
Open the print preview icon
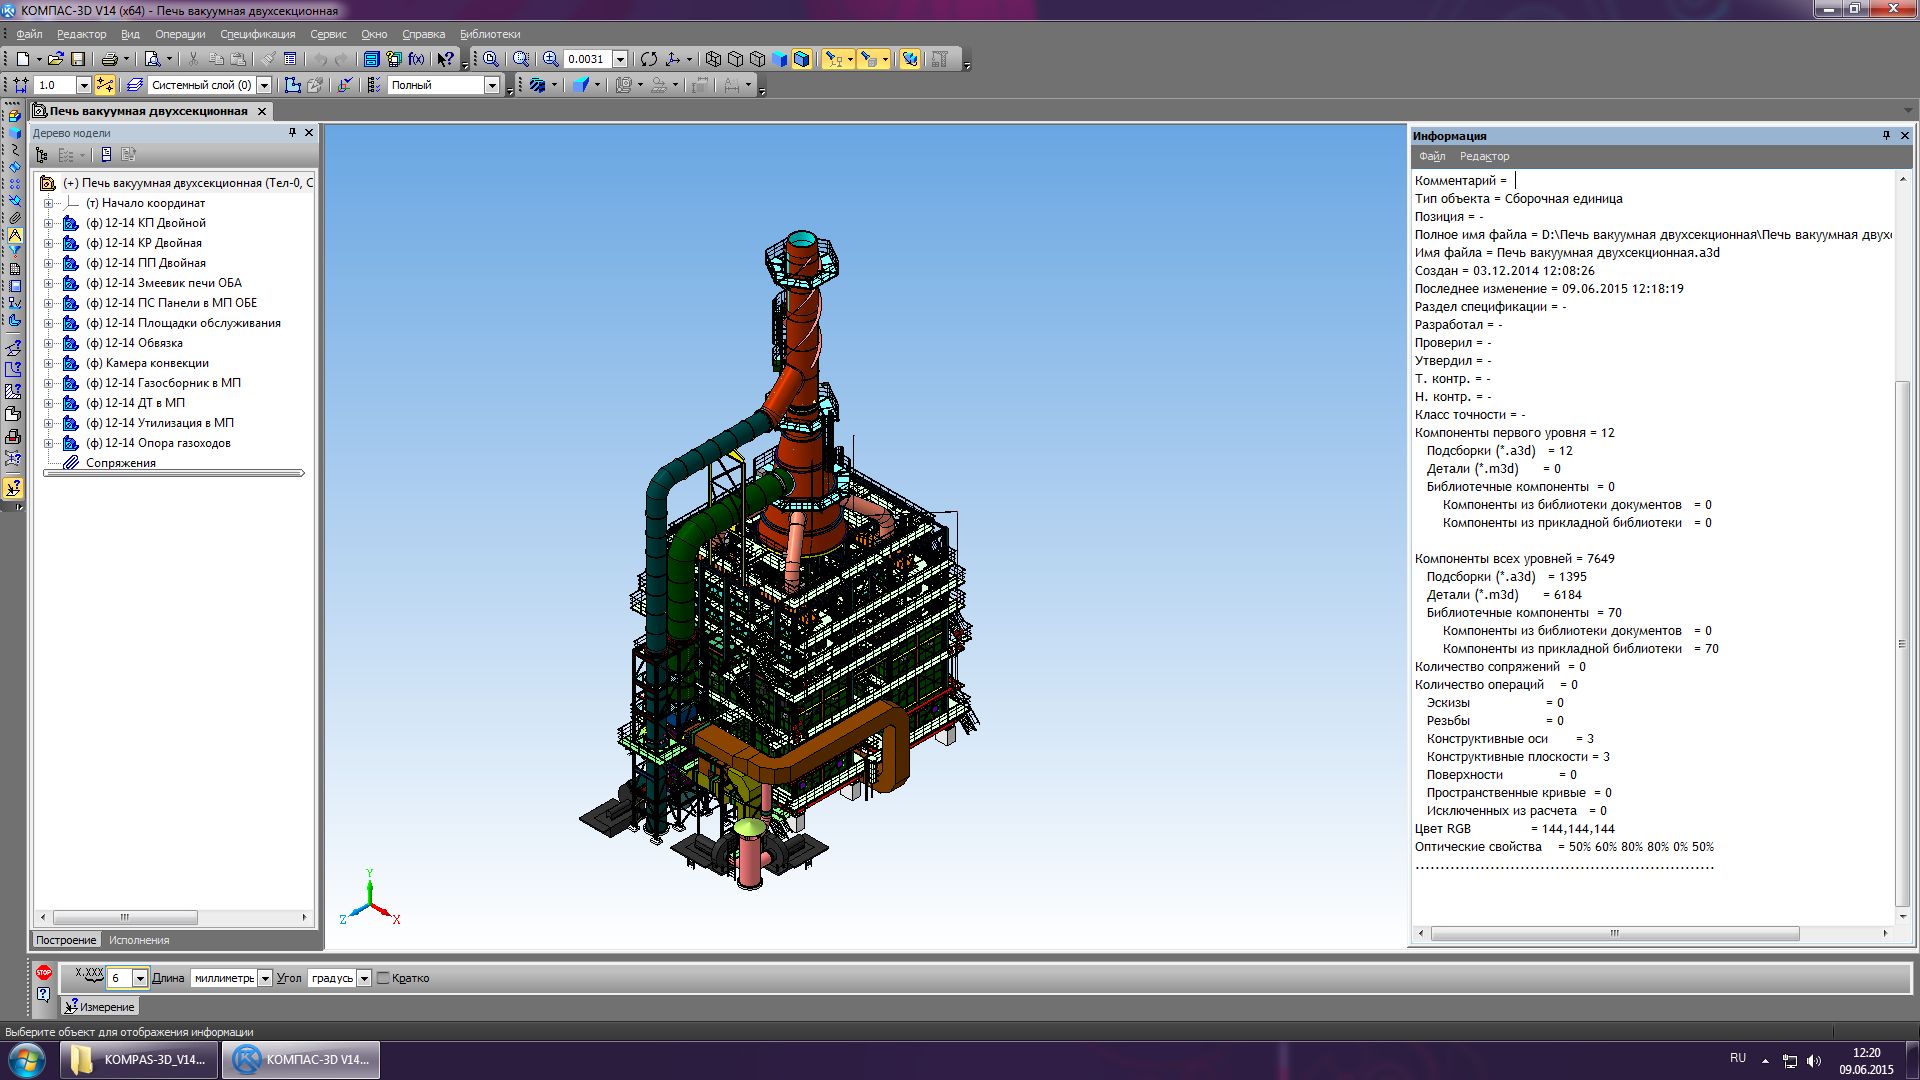(x=152, y=59)
